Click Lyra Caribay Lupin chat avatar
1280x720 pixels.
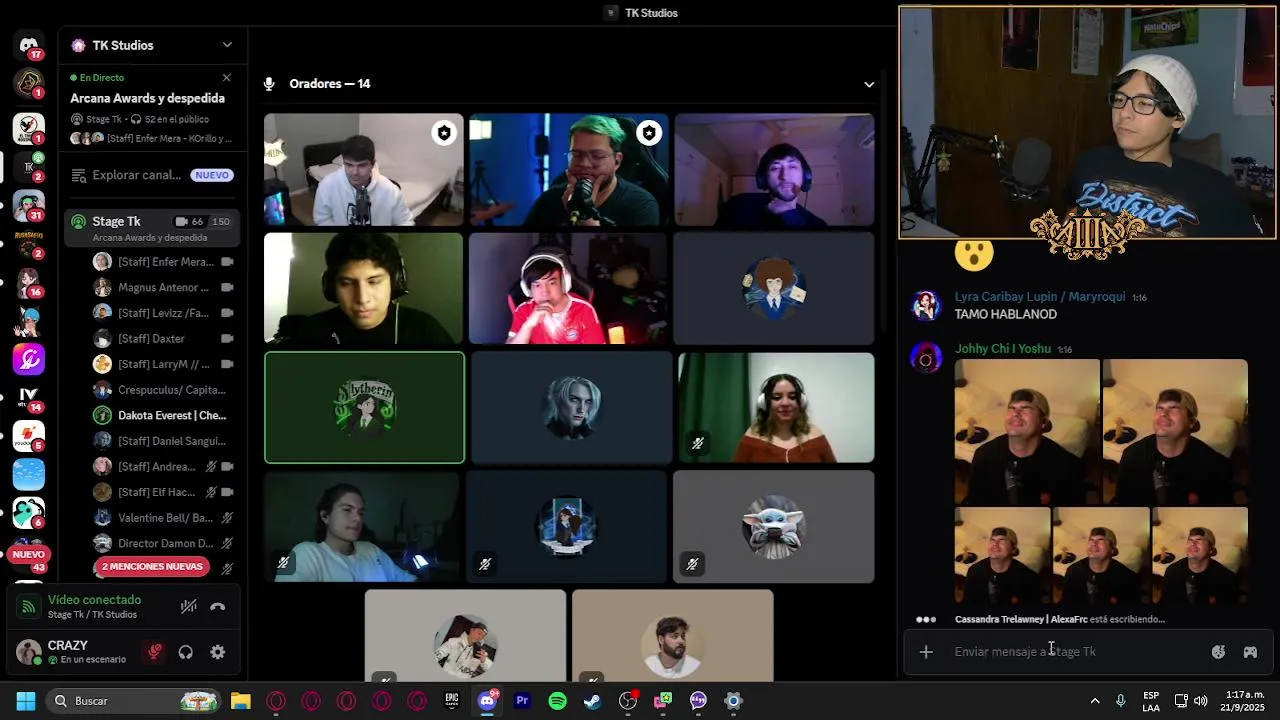(926, 305)
